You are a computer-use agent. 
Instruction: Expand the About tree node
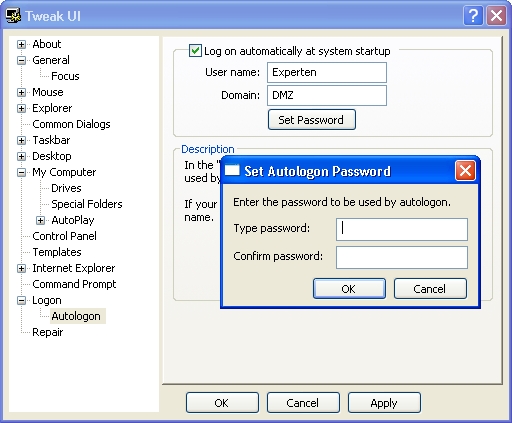point(21,44)
